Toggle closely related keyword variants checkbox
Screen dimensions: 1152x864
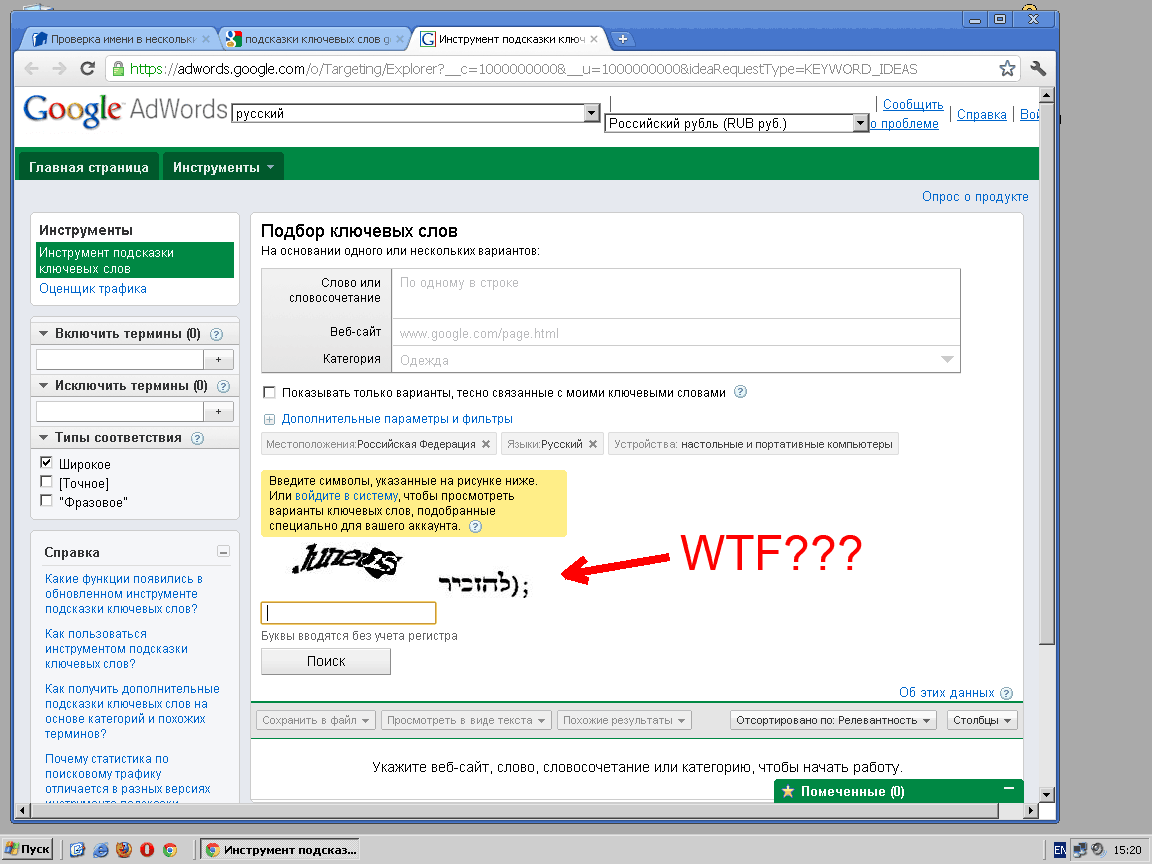269,393
